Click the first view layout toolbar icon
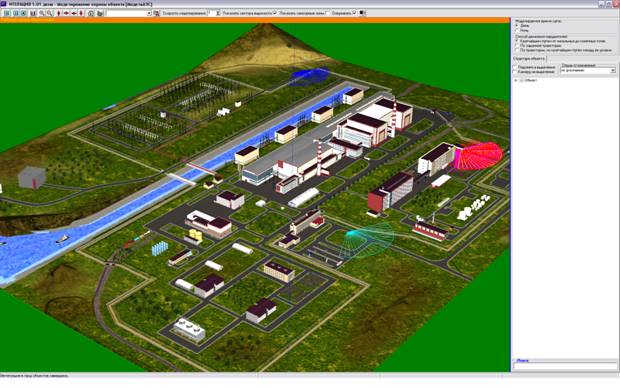 [x=7, y=13]
